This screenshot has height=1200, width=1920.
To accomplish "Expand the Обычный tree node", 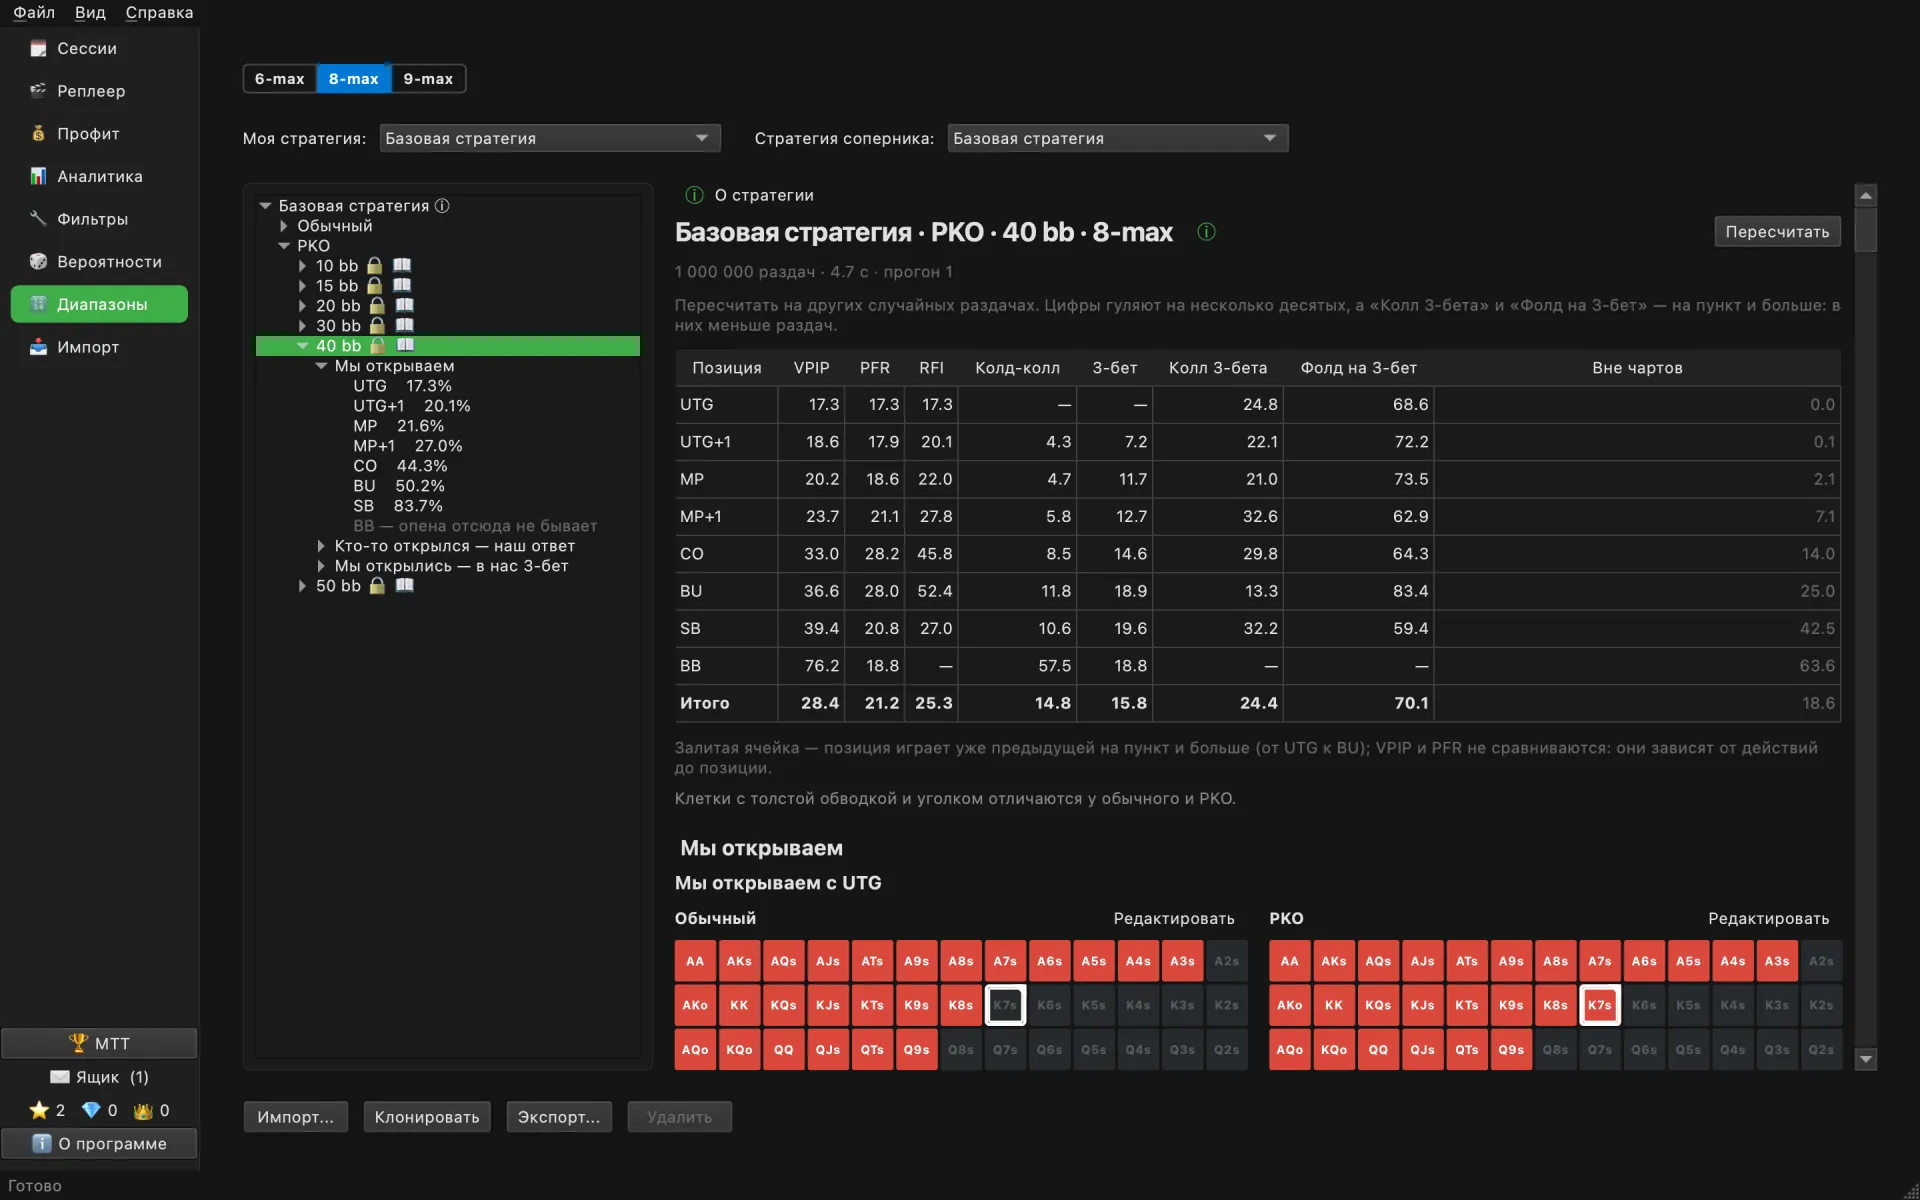I will point(284,226).
